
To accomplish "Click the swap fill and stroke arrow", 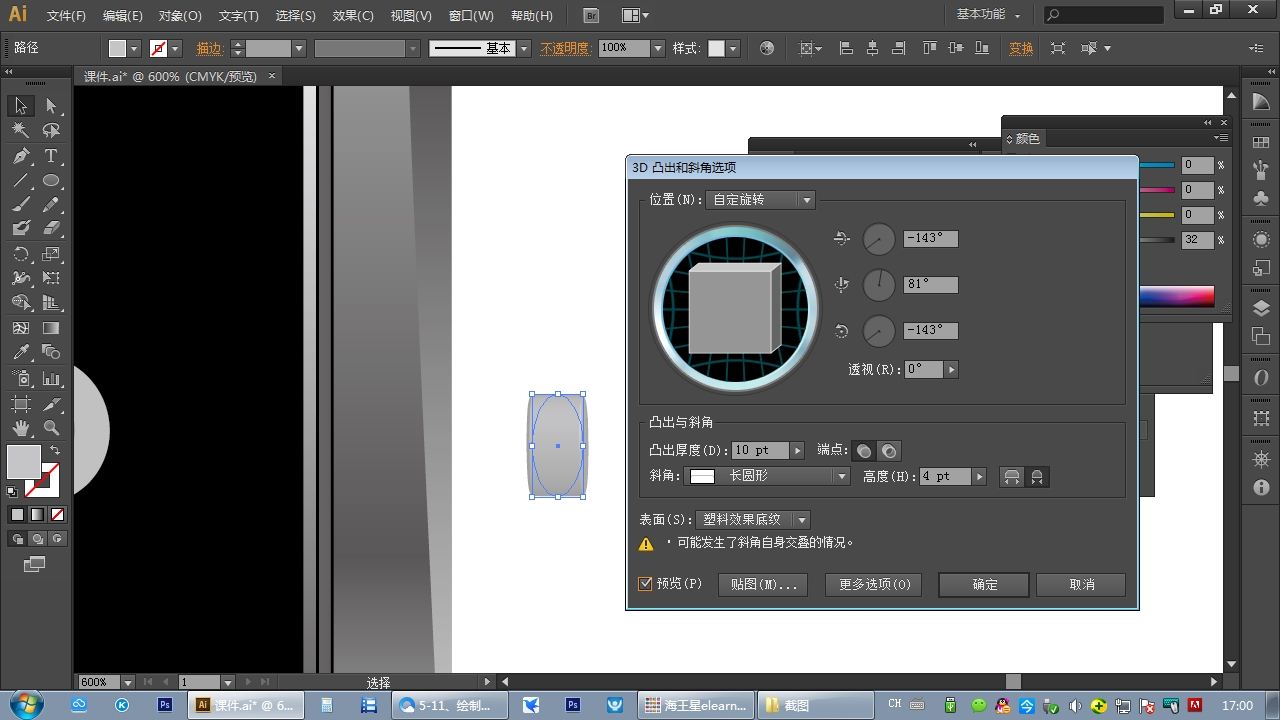I will (56, 451).
